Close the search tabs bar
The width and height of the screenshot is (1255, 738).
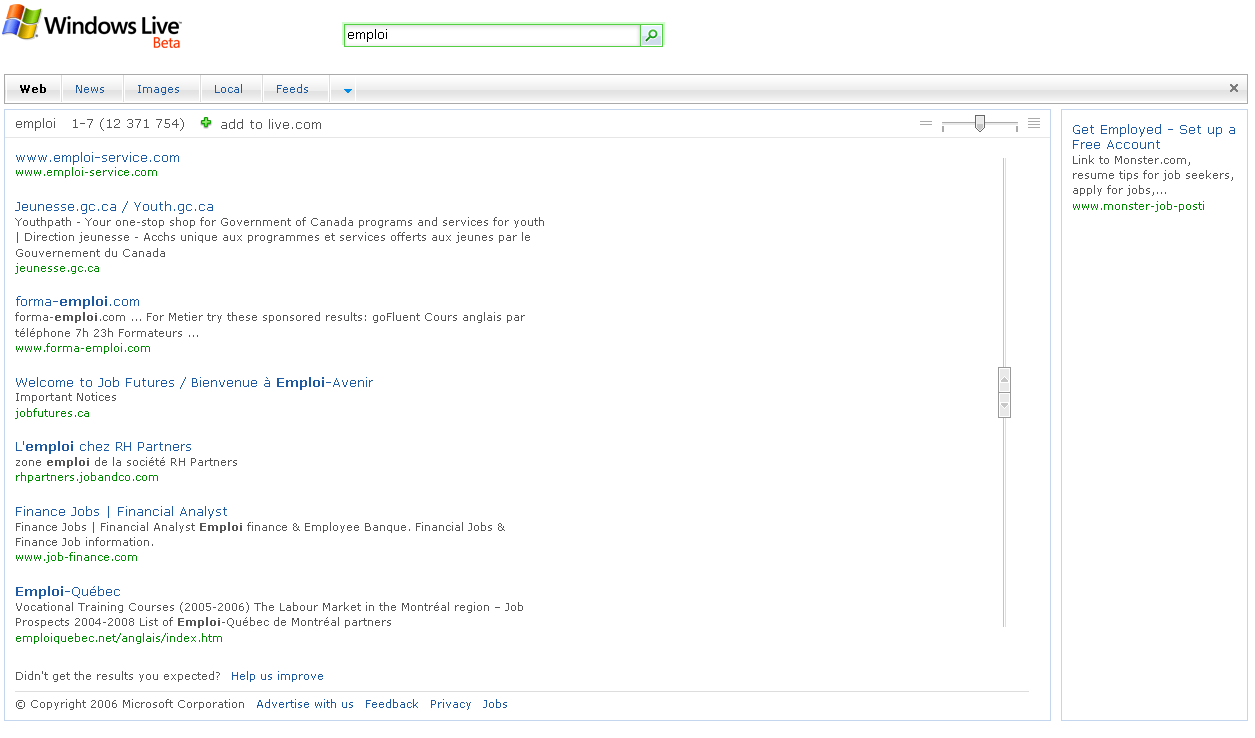[1234, 88]
